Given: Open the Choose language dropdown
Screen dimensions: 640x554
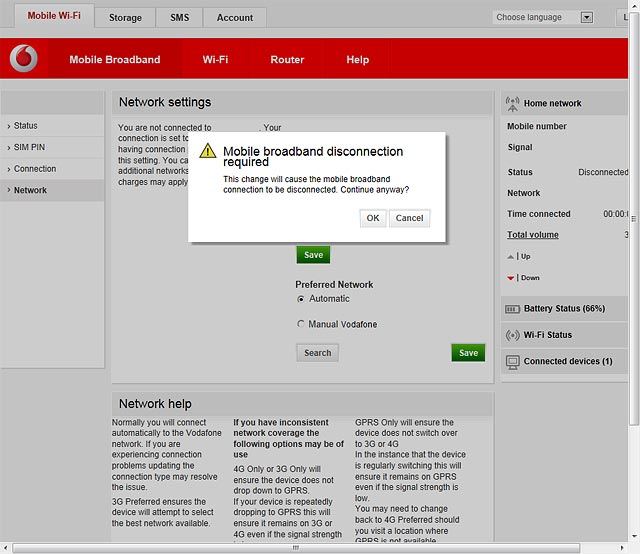Looking at the screenshot, I should click(x=543, y=17).
